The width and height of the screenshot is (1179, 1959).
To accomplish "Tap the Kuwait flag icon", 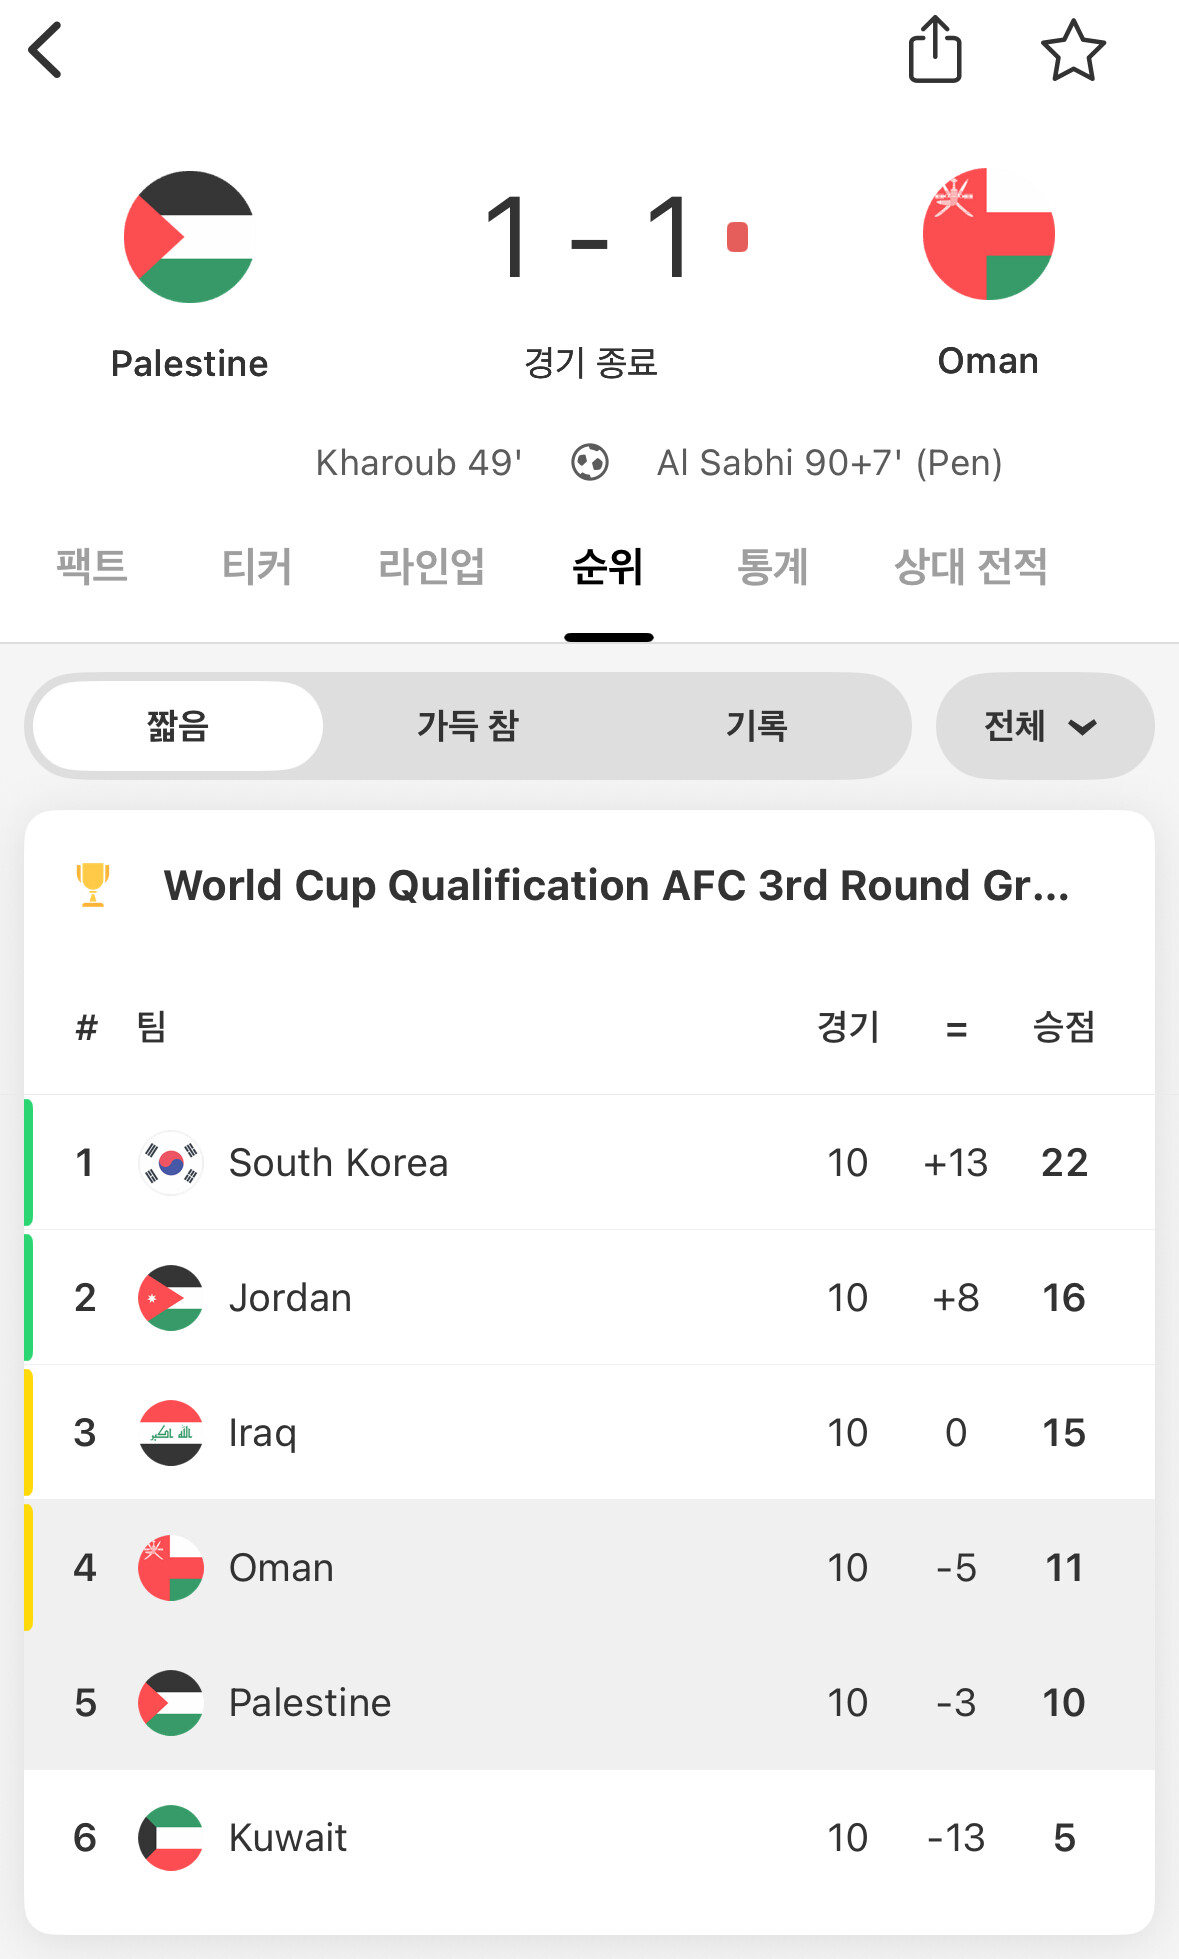I will pyautogui.click(x=171, y=1838).
